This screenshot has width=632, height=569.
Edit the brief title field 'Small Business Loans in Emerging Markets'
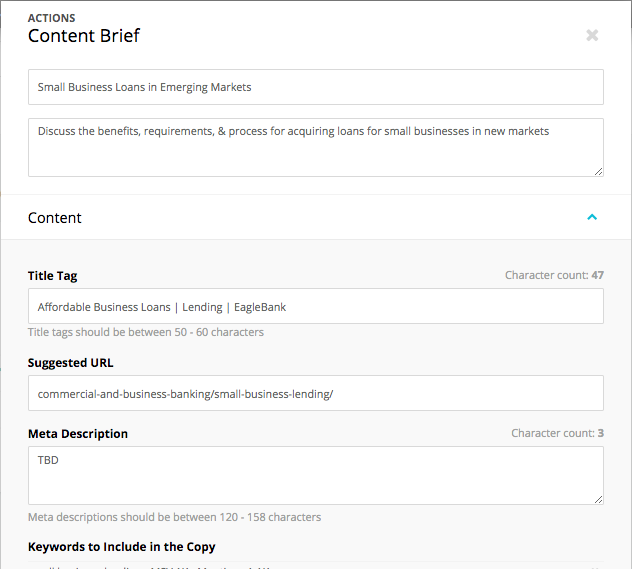(x=316, y=87)
